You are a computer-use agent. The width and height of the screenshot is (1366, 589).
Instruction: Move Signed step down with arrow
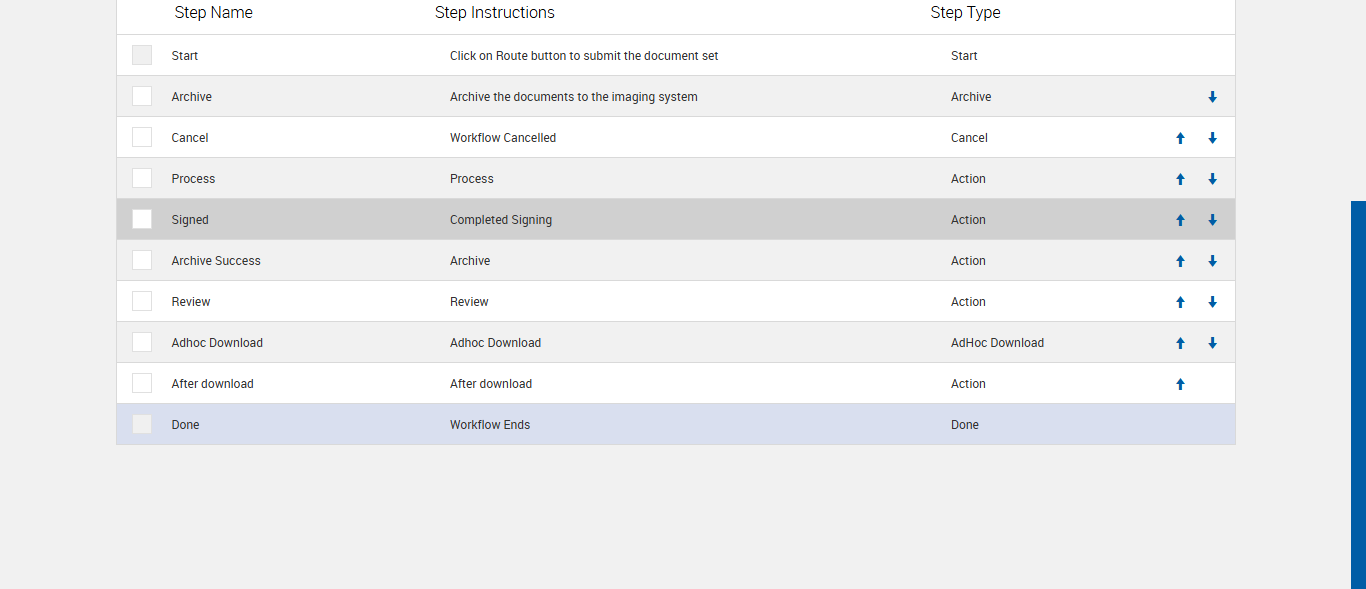pos(1212,220)
